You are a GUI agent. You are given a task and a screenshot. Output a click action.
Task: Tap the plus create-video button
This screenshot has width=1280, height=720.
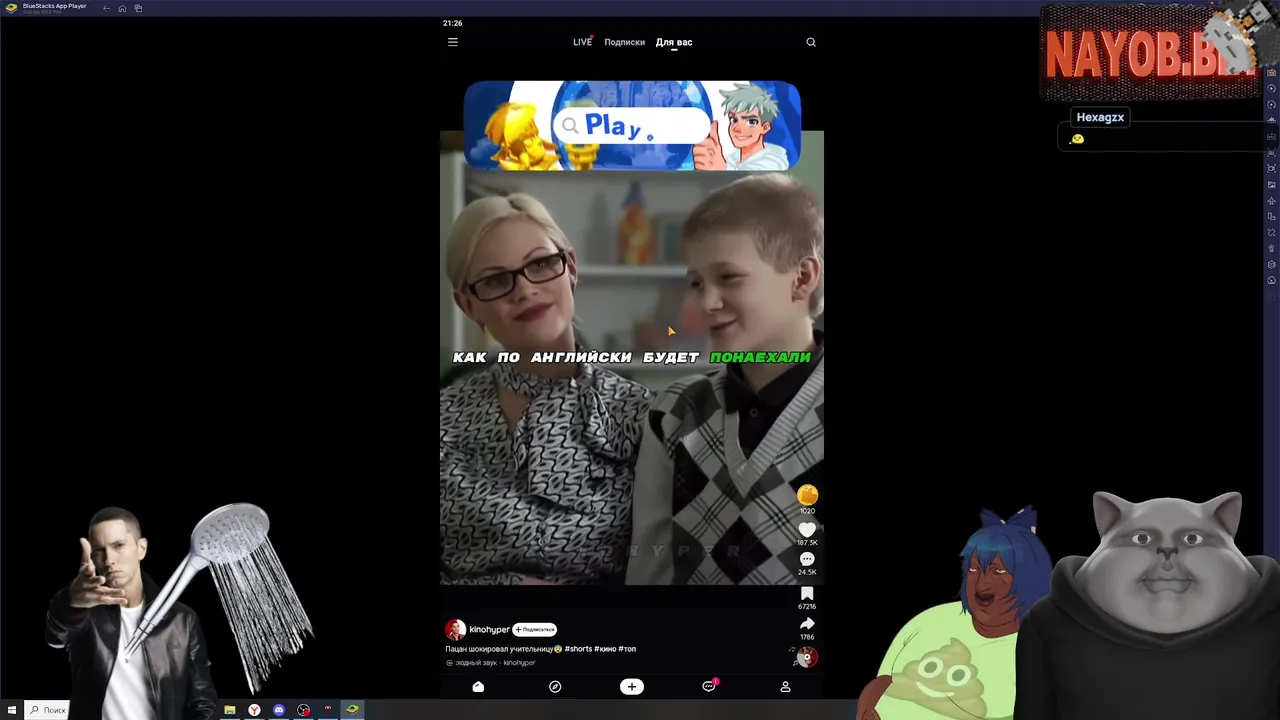coord(631,687)
